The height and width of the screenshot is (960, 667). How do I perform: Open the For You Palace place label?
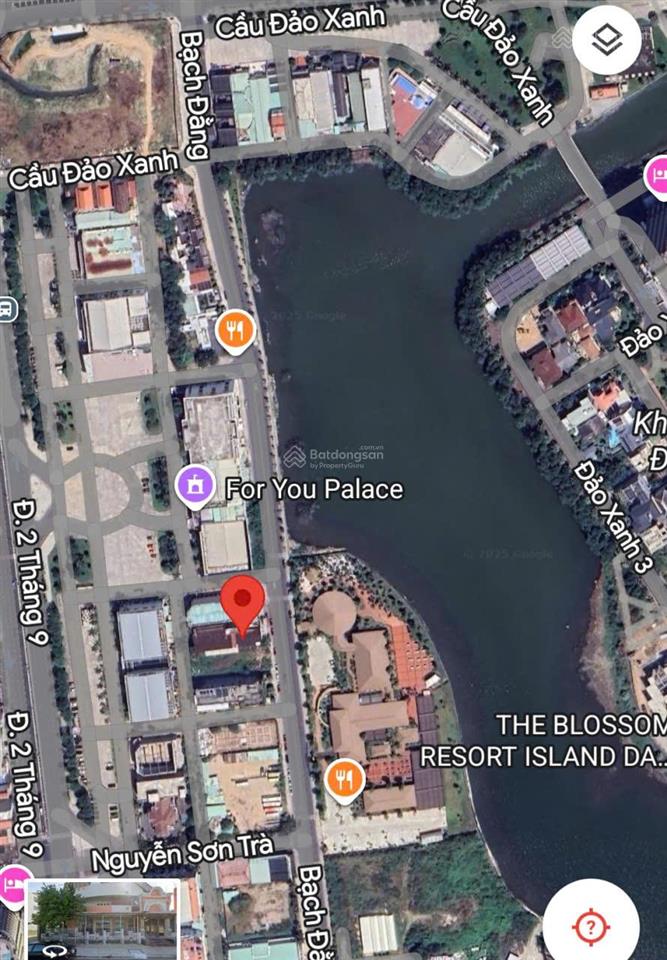coord(315,489)
